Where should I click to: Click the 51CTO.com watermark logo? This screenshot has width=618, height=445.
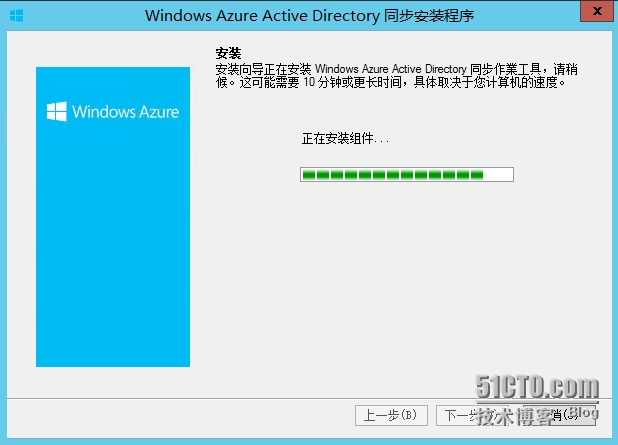point(538,387)
